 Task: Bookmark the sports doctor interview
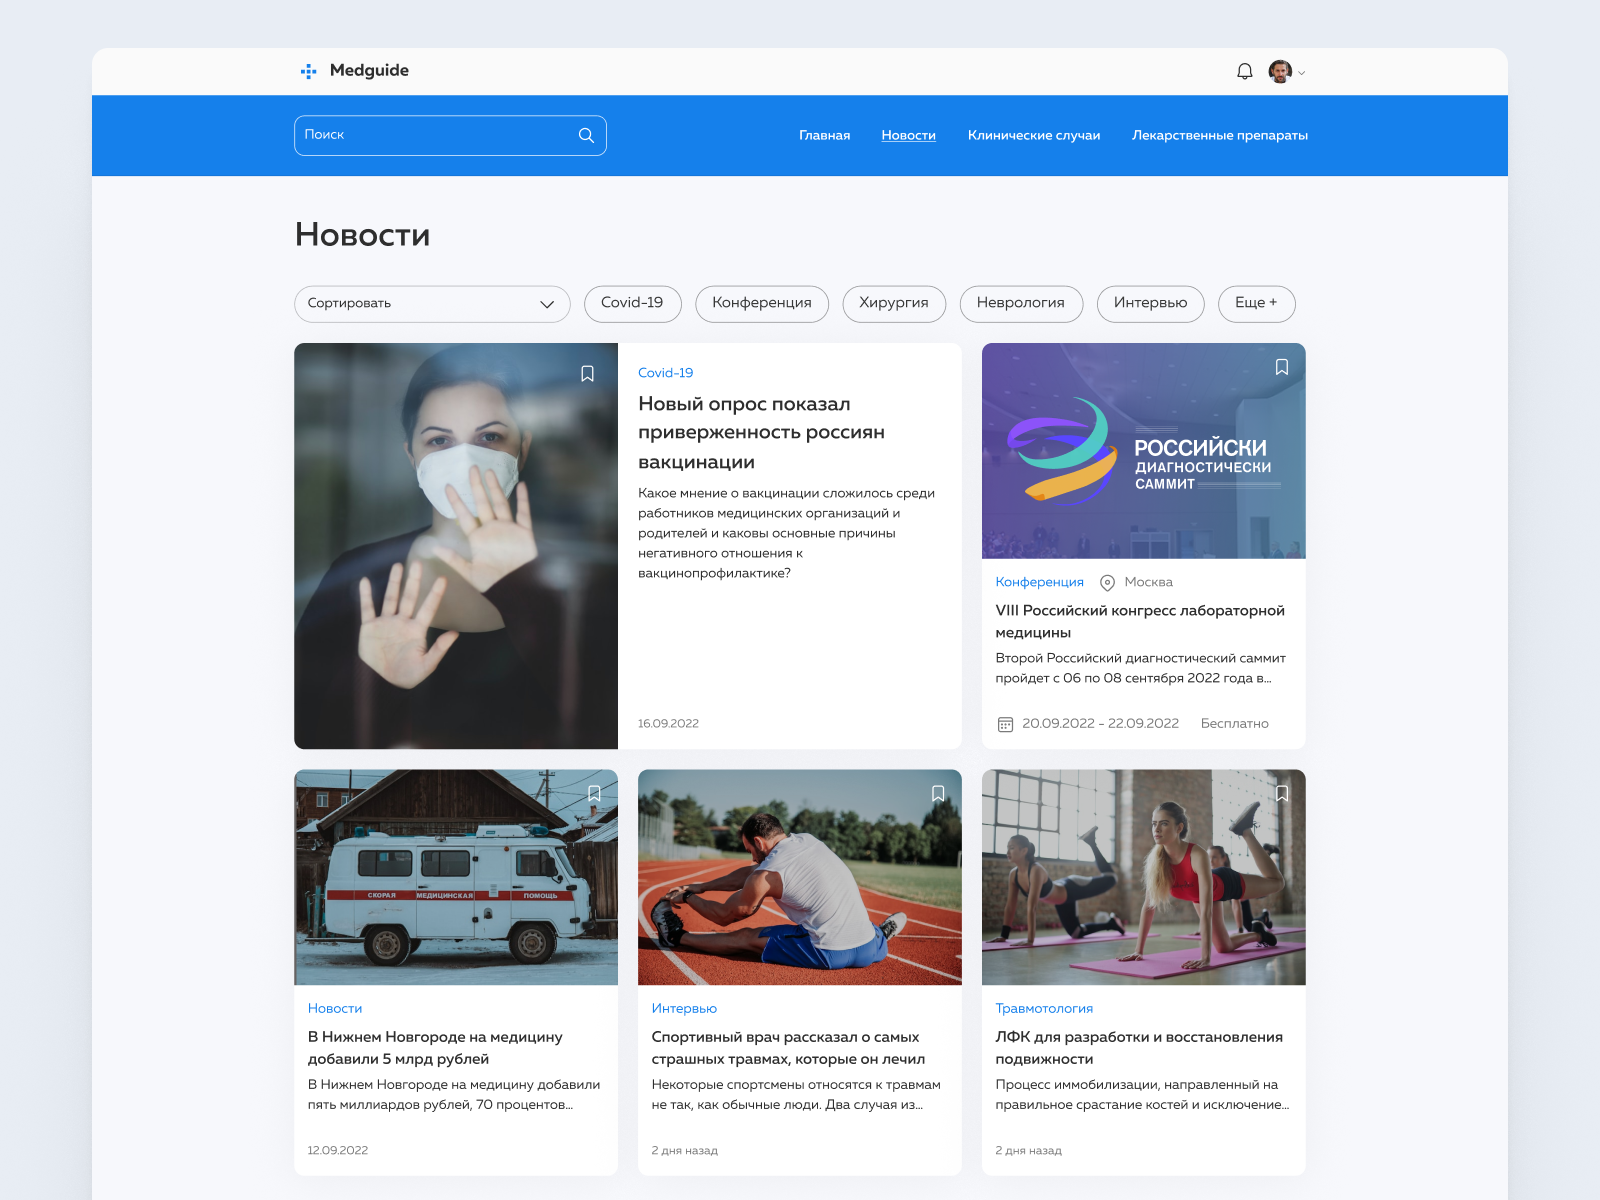(938, 793)
